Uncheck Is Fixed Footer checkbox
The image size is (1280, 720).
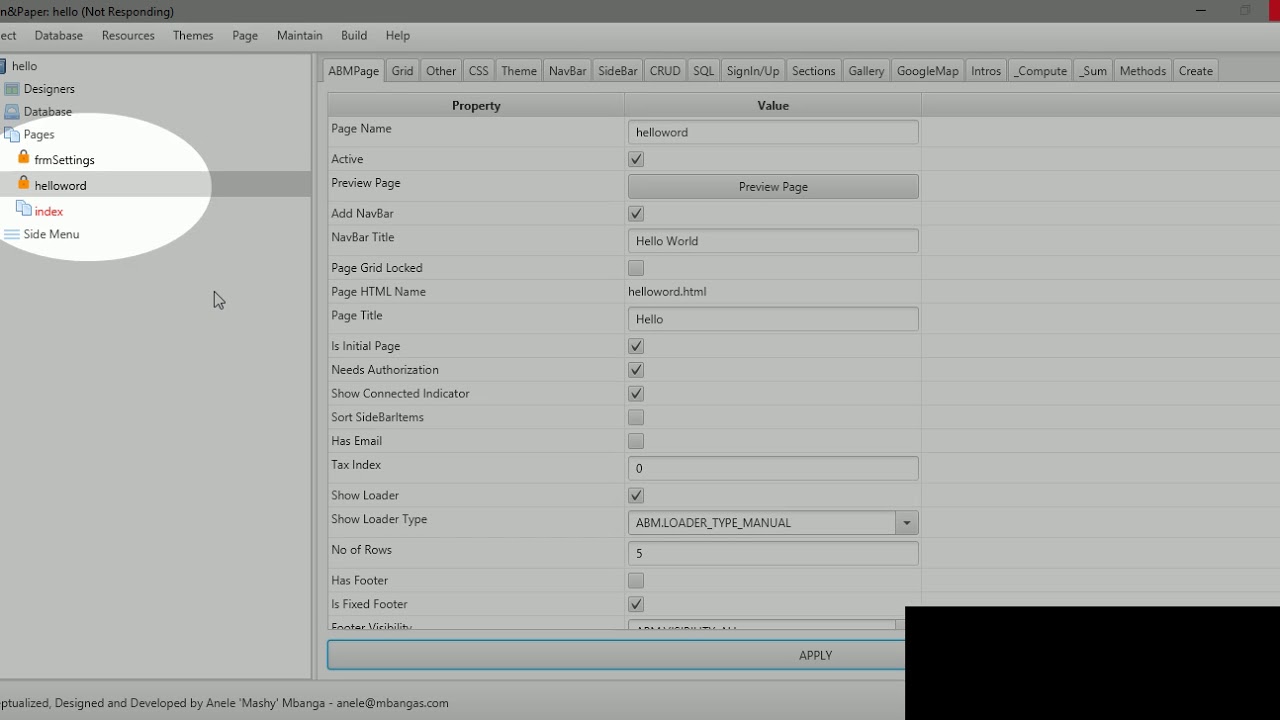pyautogui.click(x=636, y=605)
